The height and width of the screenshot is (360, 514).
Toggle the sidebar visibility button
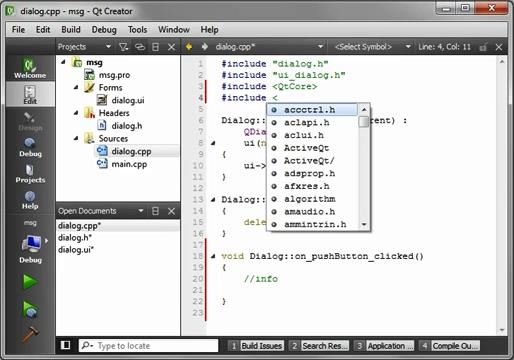pos(65,345)
